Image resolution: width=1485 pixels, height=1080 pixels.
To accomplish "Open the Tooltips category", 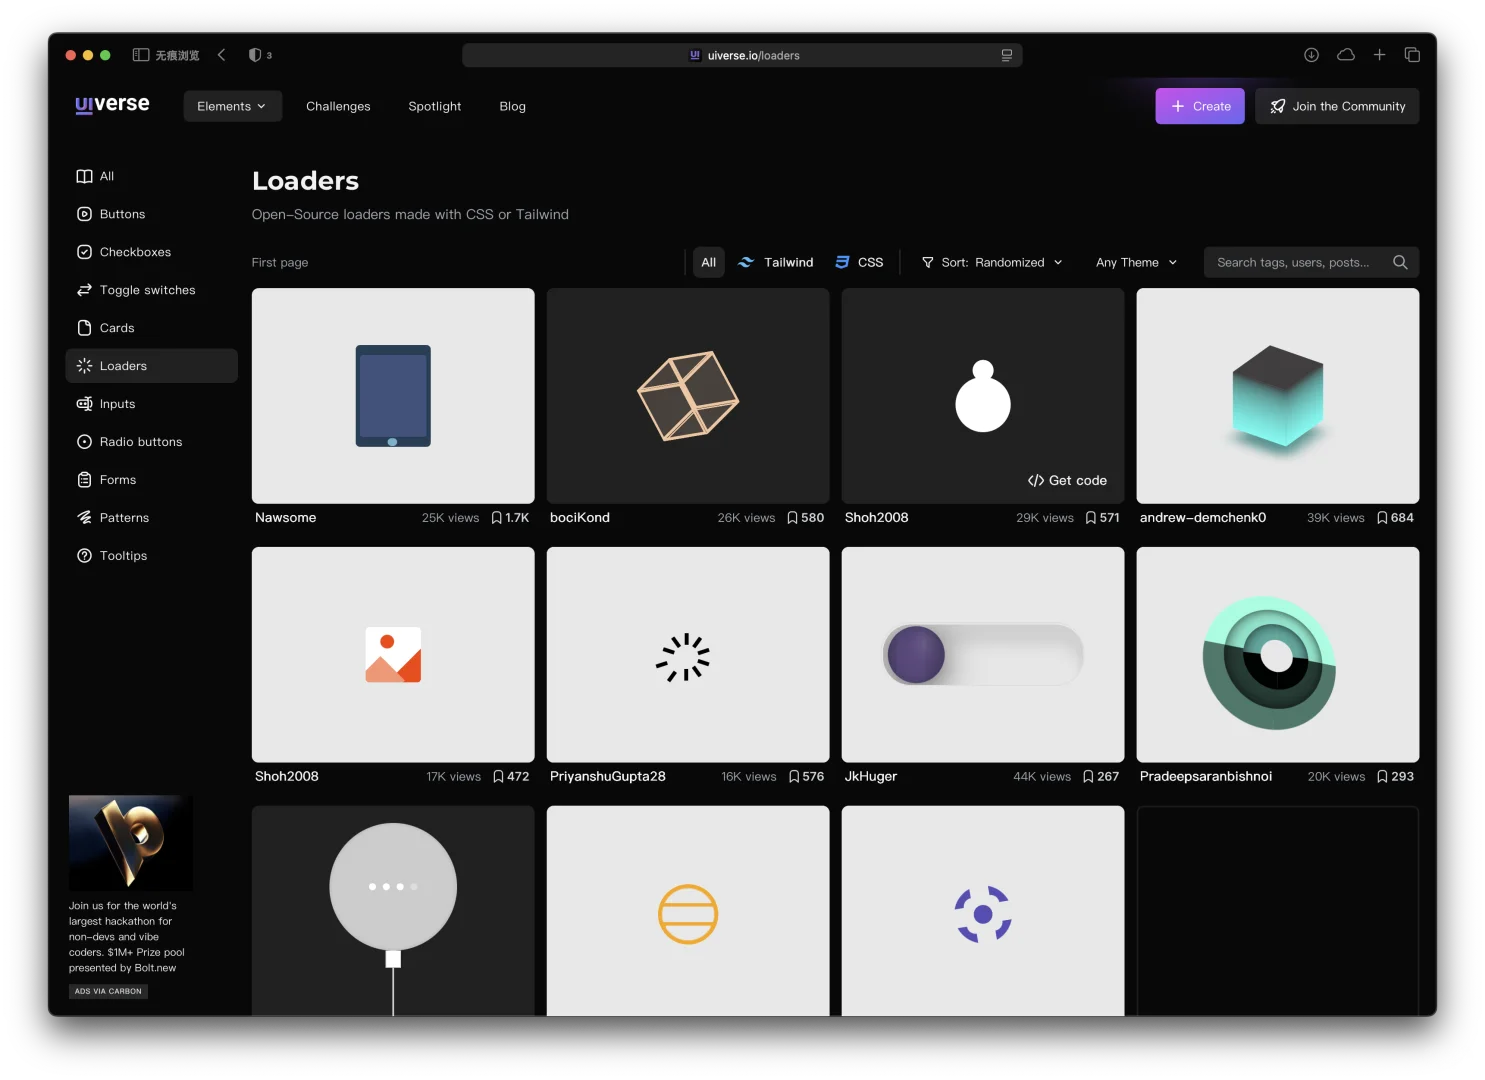I will 151,556.
